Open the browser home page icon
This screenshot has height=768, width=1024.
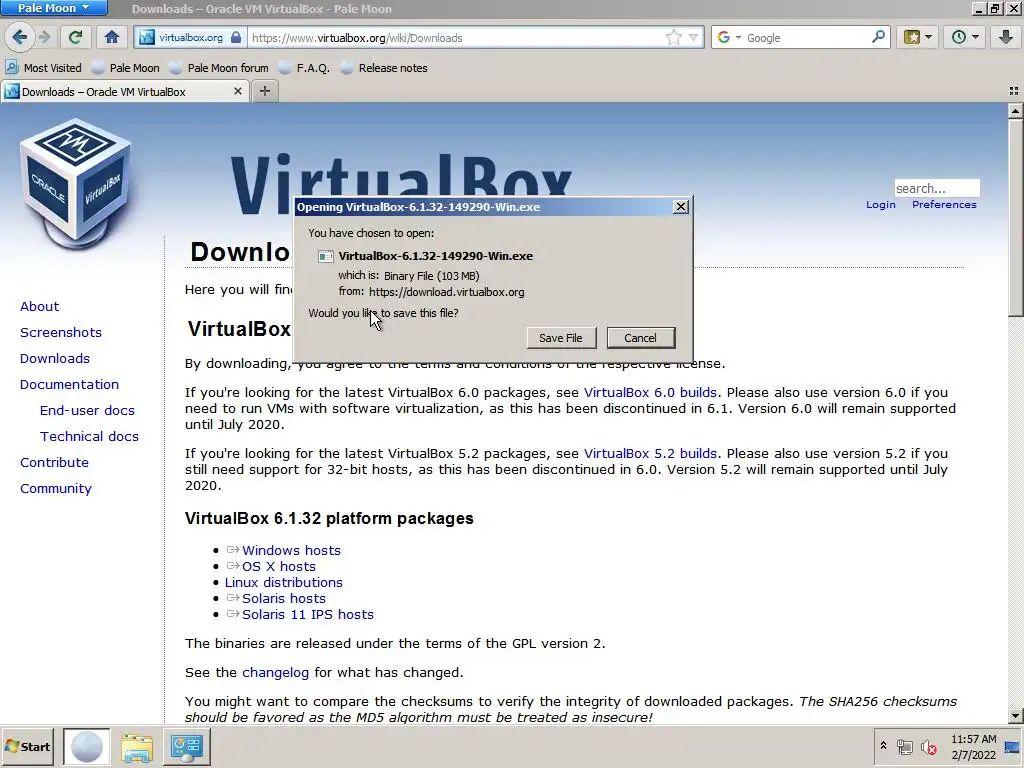tap(112, 37)
